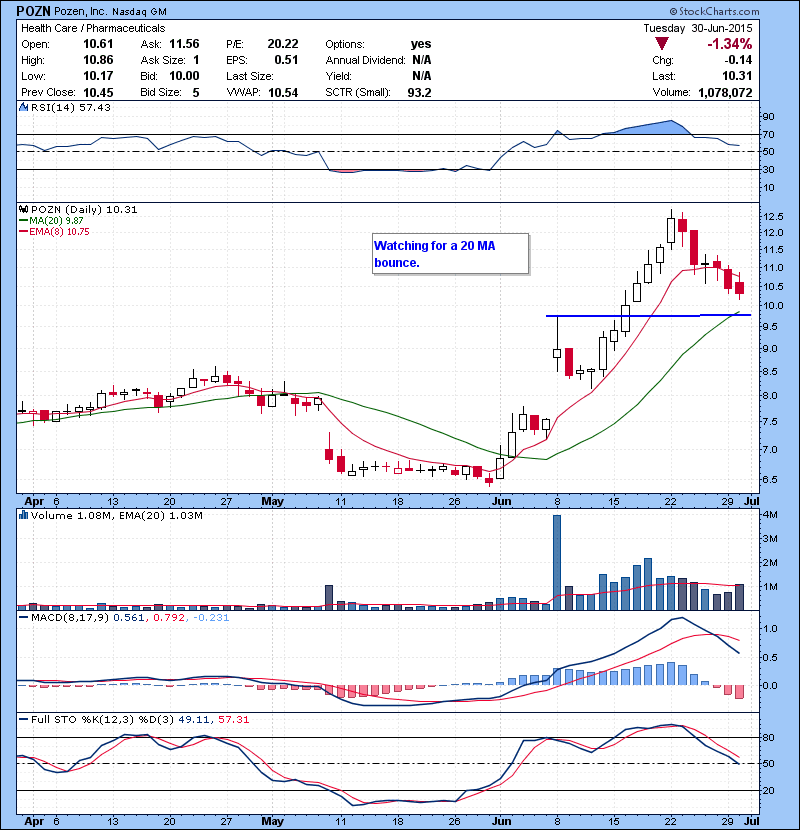Click the EMA(8) 10.75 legend text
800x830 pixels.
pos(59,232)
